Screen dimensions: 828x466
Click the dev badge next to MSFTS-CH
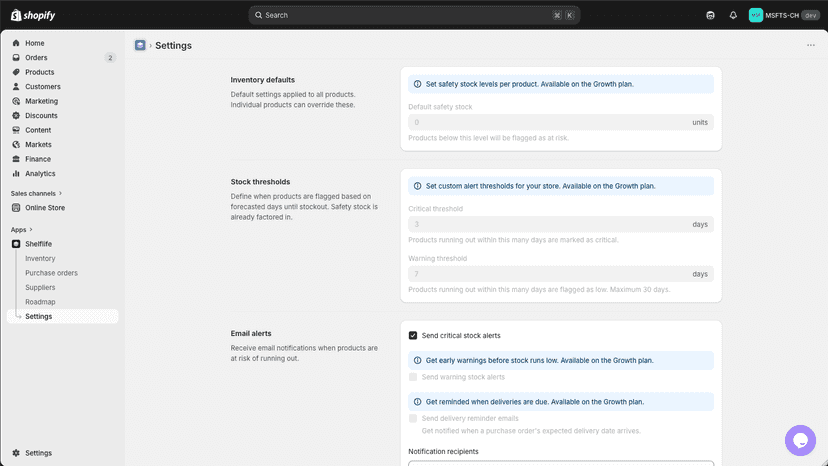coord(811,15)
